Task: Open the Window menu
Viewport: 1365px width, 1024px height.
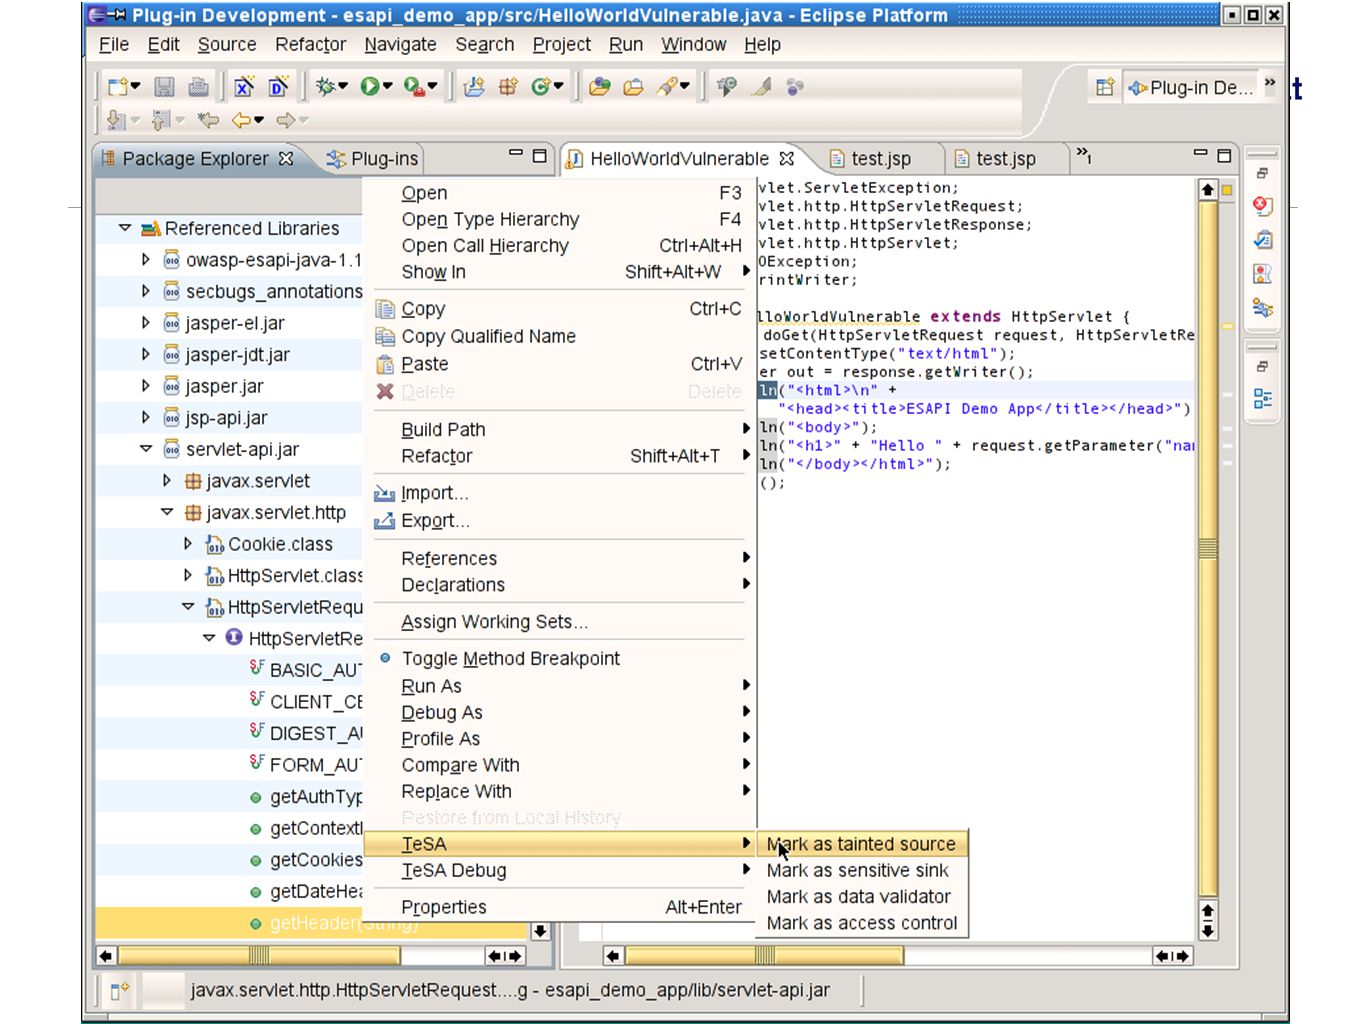Action: pyautogui.click(x=693, y=44)
